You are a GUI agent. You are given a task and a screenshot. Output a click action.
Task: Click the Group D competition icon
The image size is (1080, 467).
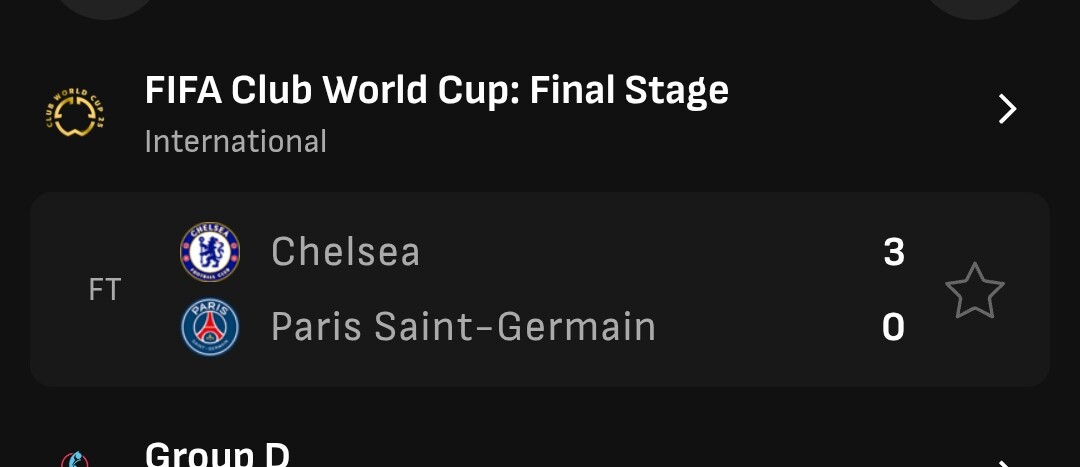coord(75,459)
